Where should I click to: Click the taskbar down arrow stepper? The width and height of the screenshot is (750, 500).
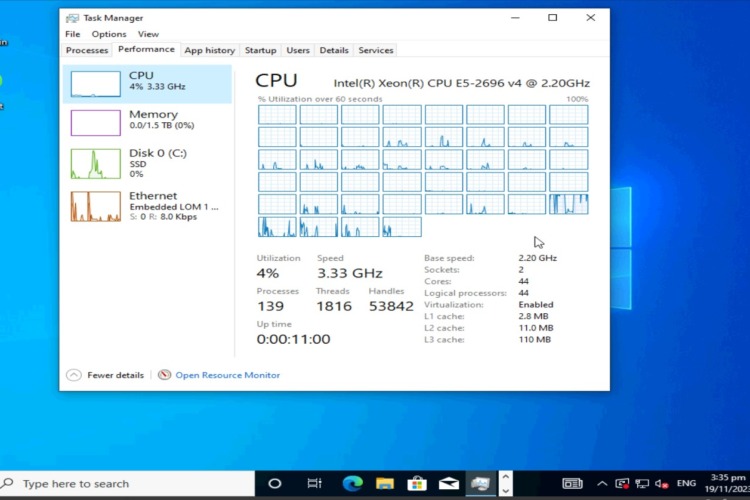coord(506,491)
